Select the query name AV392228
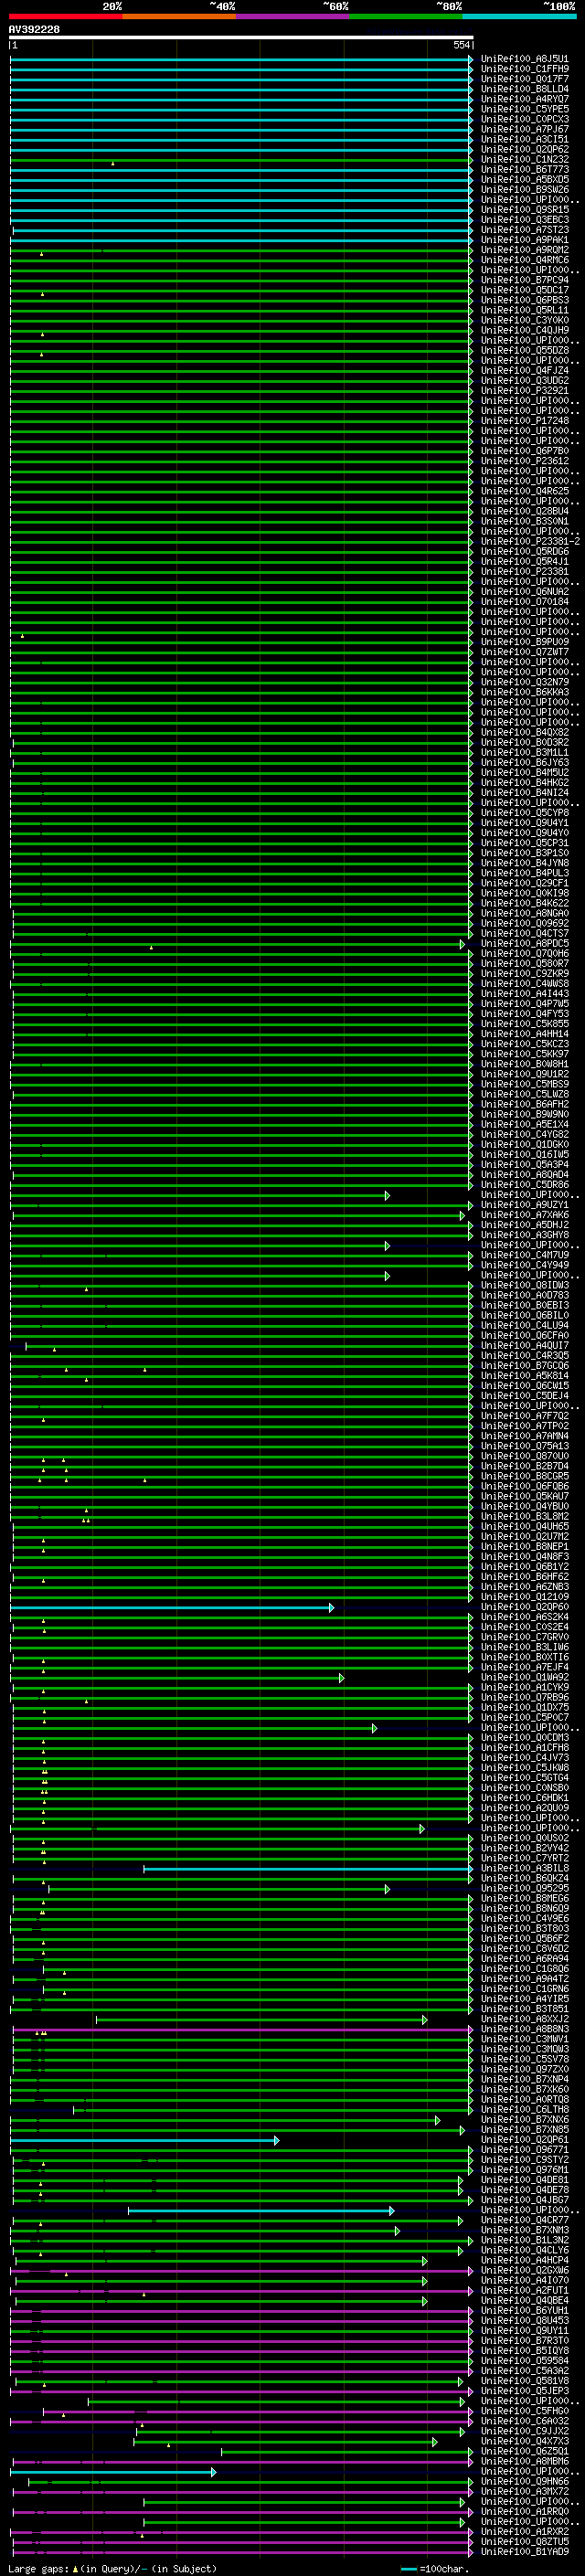Image resolution: width=585 pixels, height=2576 pixels. 34,29
